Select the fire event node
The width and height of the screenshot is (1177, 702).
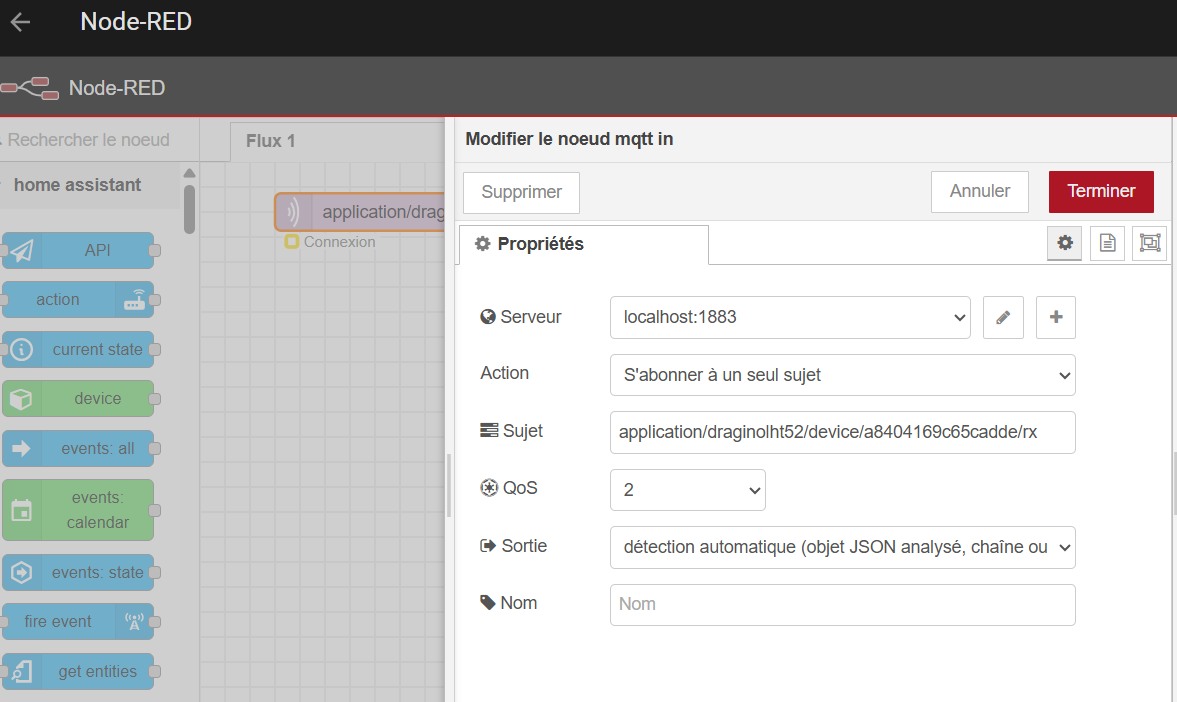tap(78, 621)
